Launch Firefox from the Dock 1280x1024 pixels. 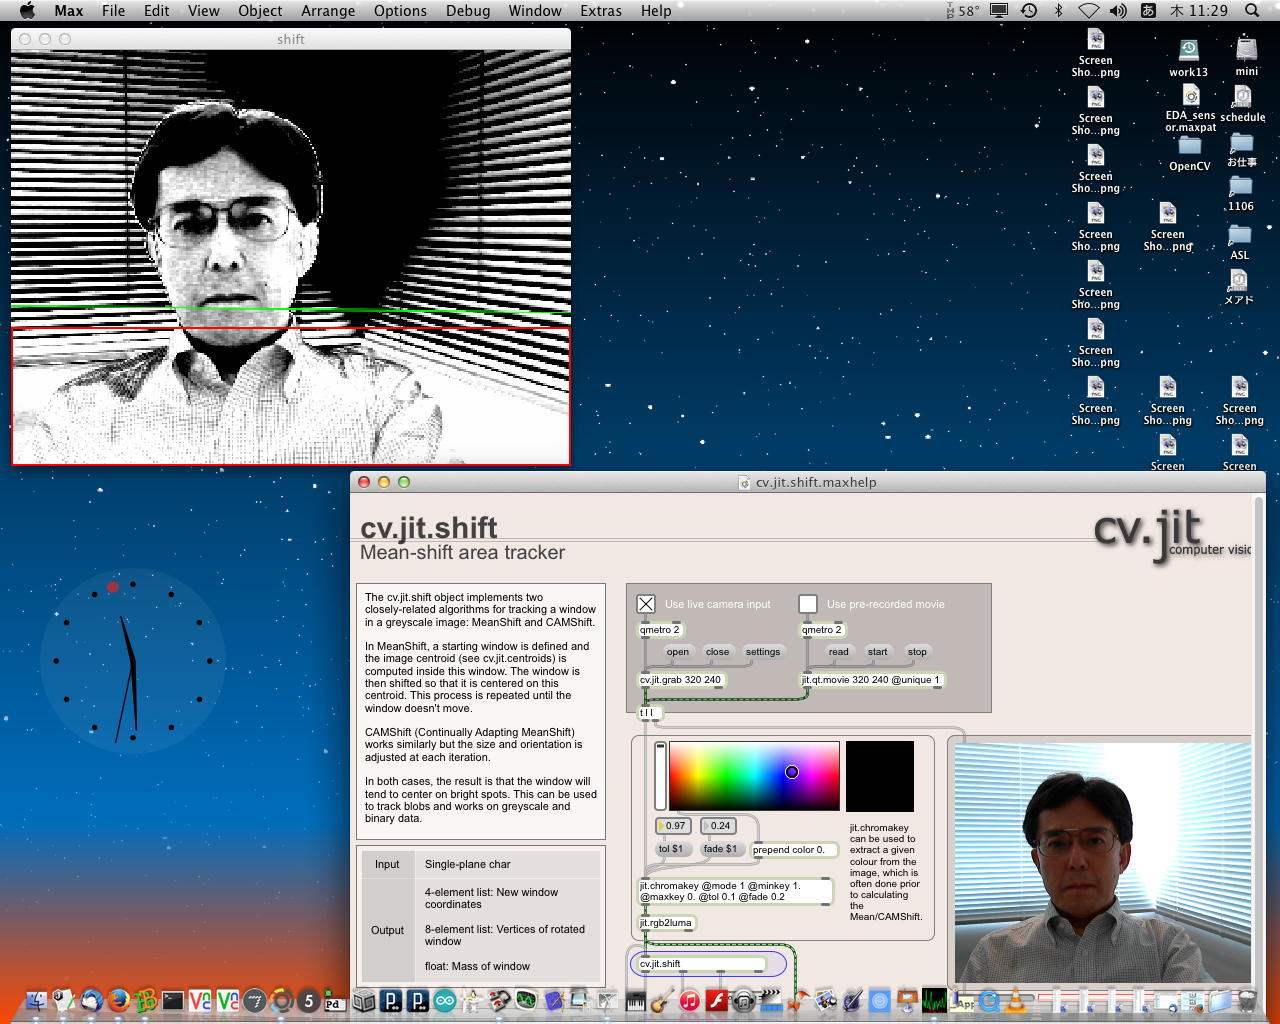119,1000
